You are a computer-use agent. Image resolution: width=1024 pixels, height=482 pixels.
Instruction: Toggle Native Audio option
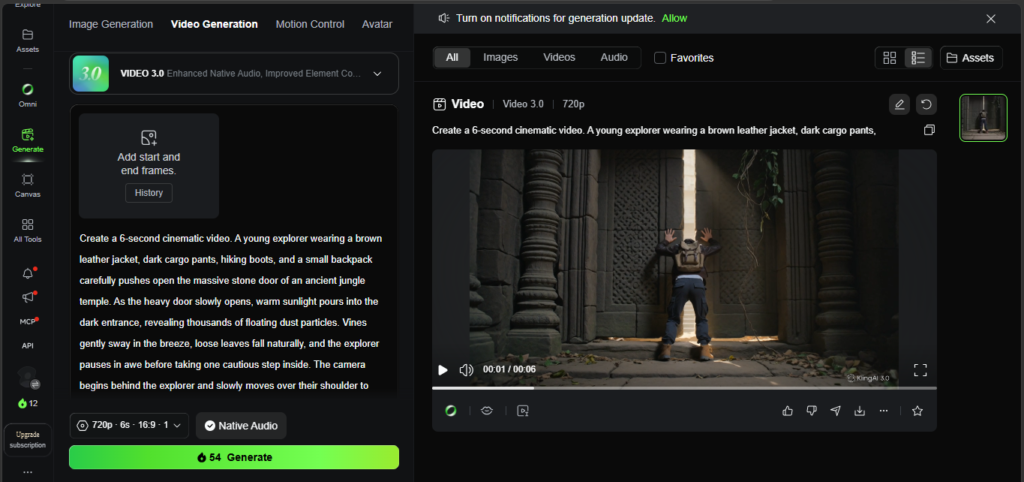241,426
